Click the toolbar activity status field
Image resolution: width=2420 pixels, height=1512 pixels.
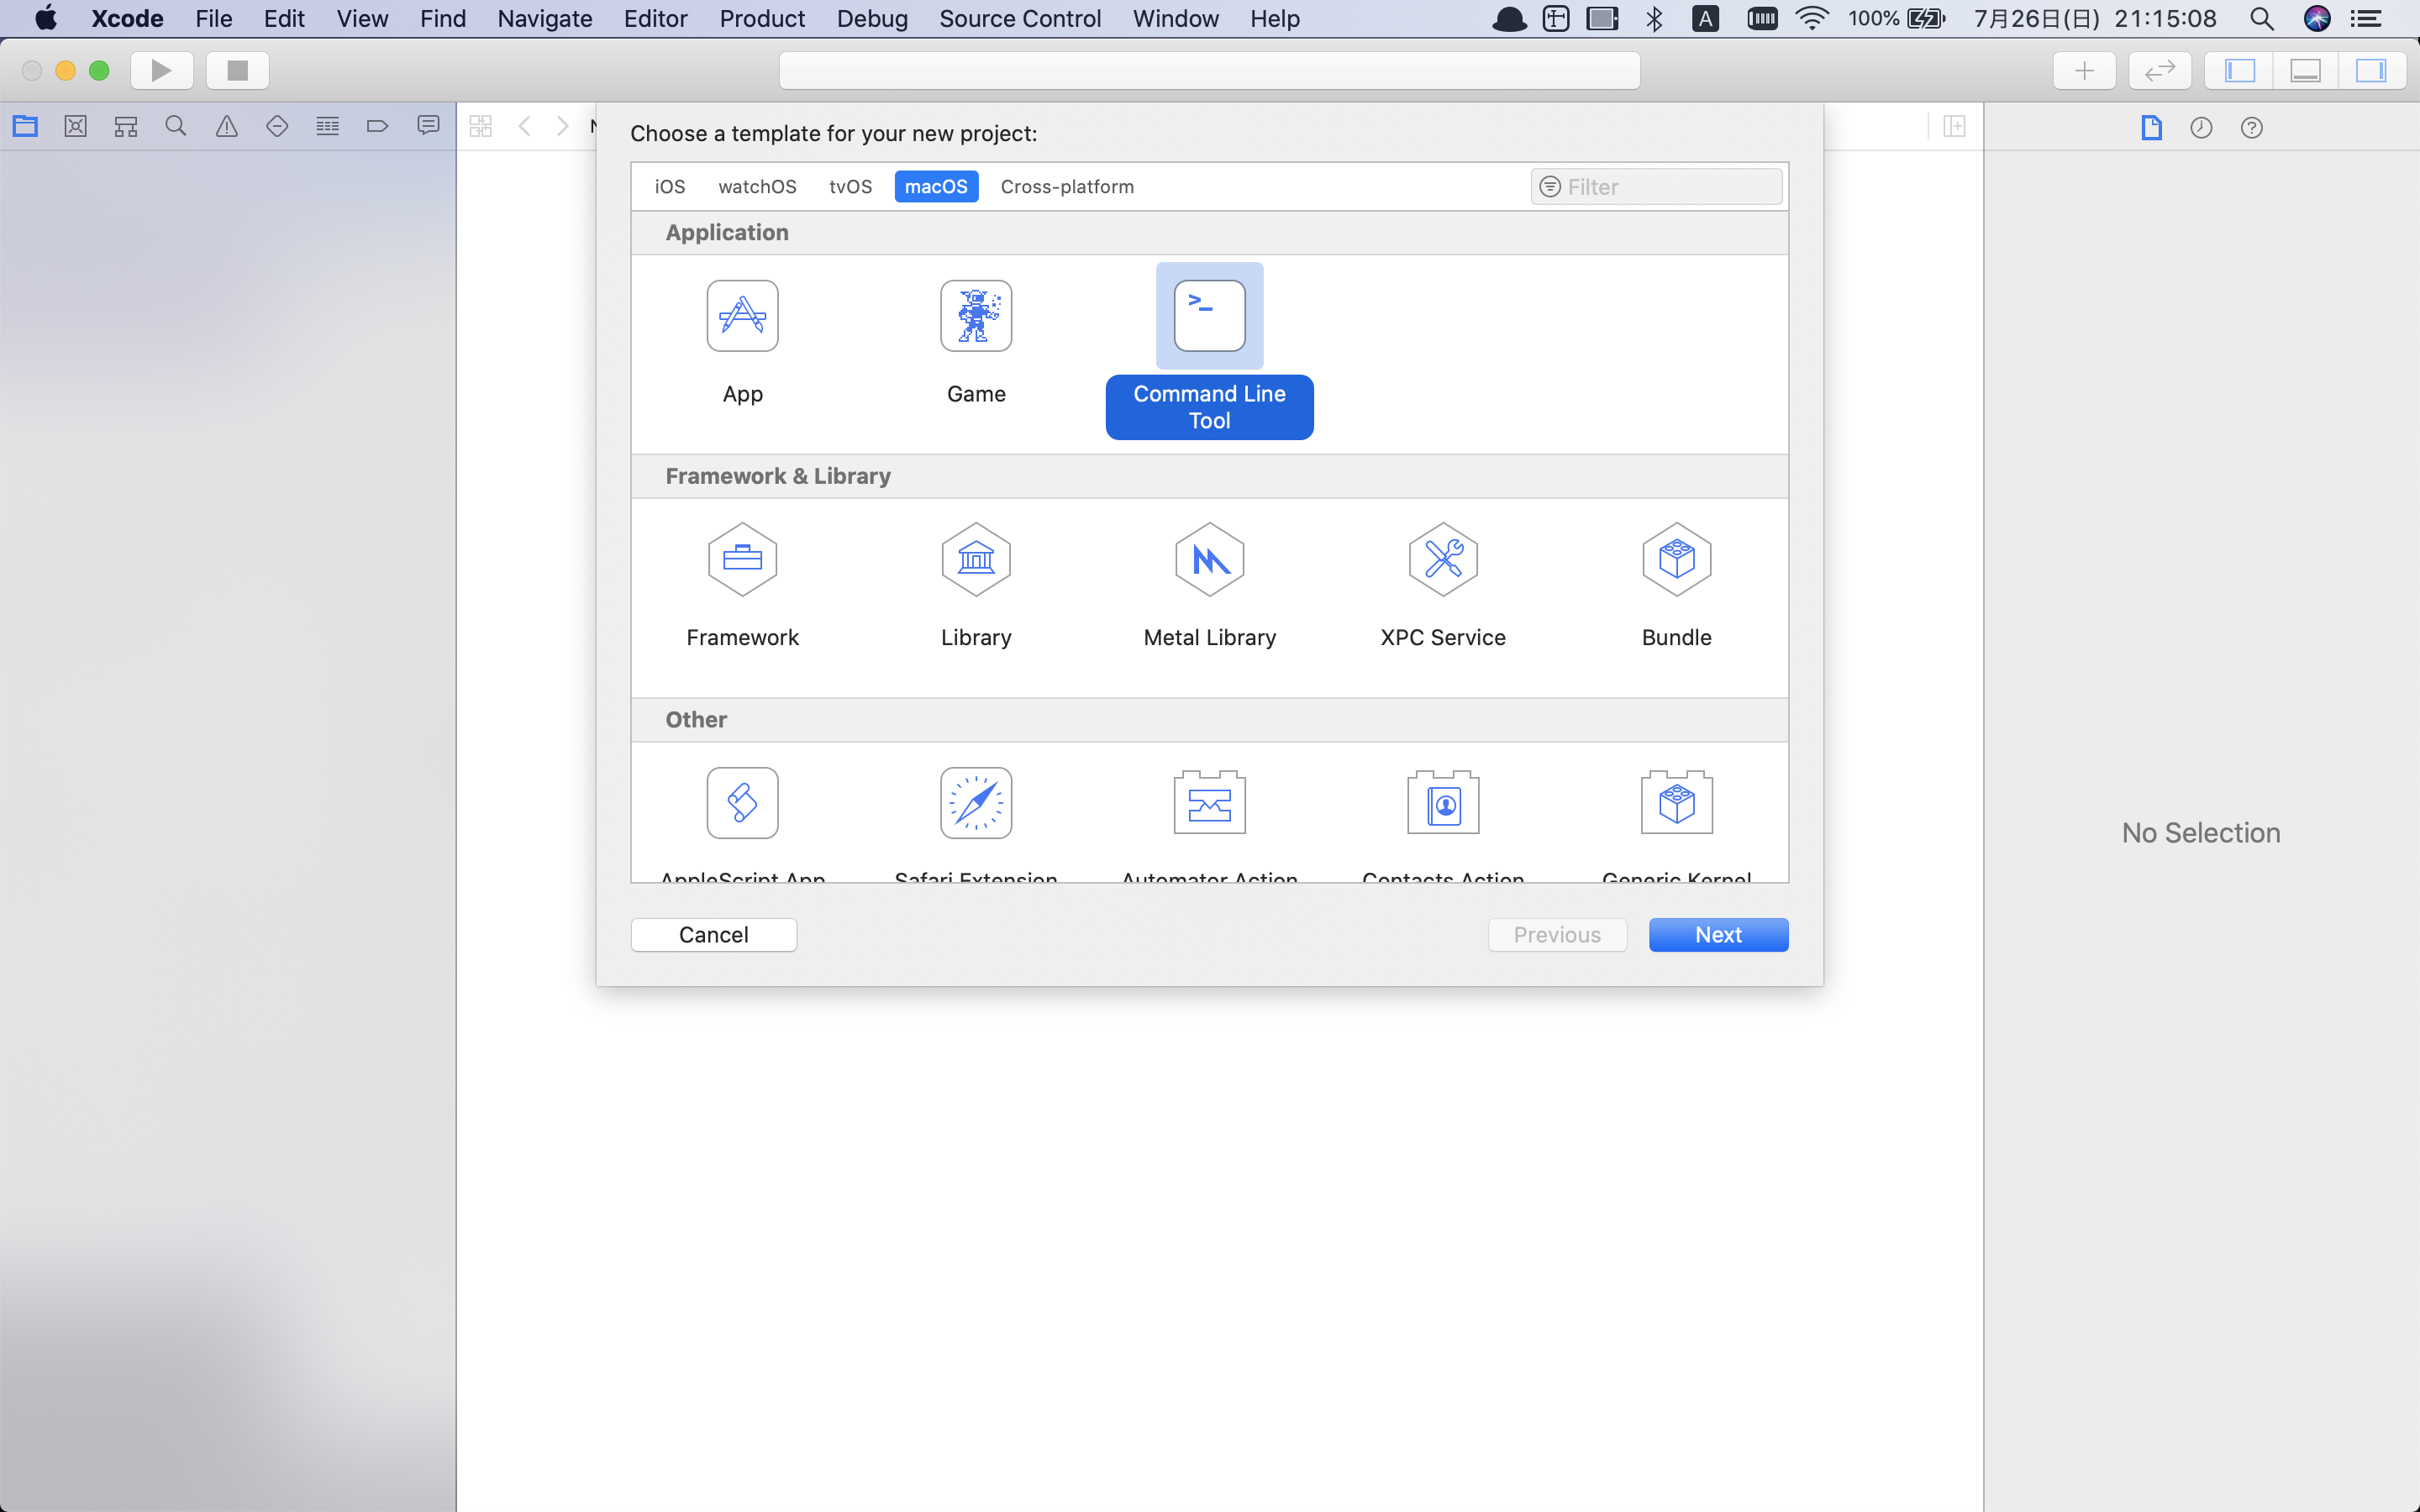pos(1209,70)
